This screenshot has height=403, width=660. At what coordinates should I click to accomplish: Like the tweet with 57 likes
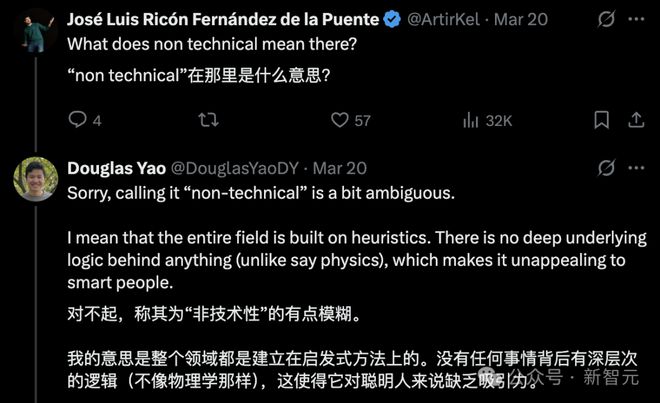point(340,120)
